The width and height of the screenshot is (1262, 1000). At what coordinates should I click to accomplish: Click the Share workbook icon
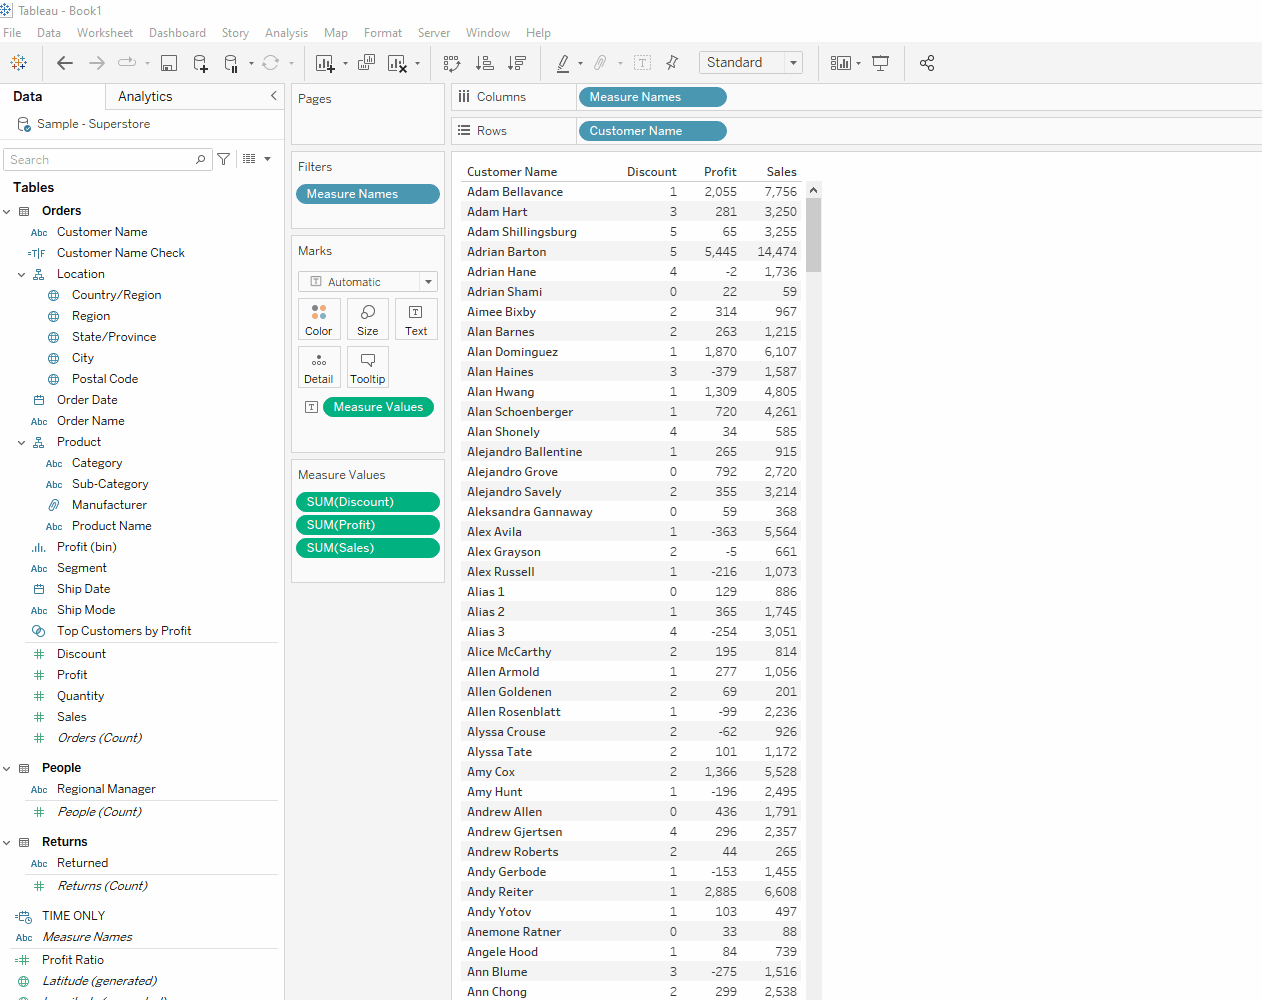tap(927, 63)
